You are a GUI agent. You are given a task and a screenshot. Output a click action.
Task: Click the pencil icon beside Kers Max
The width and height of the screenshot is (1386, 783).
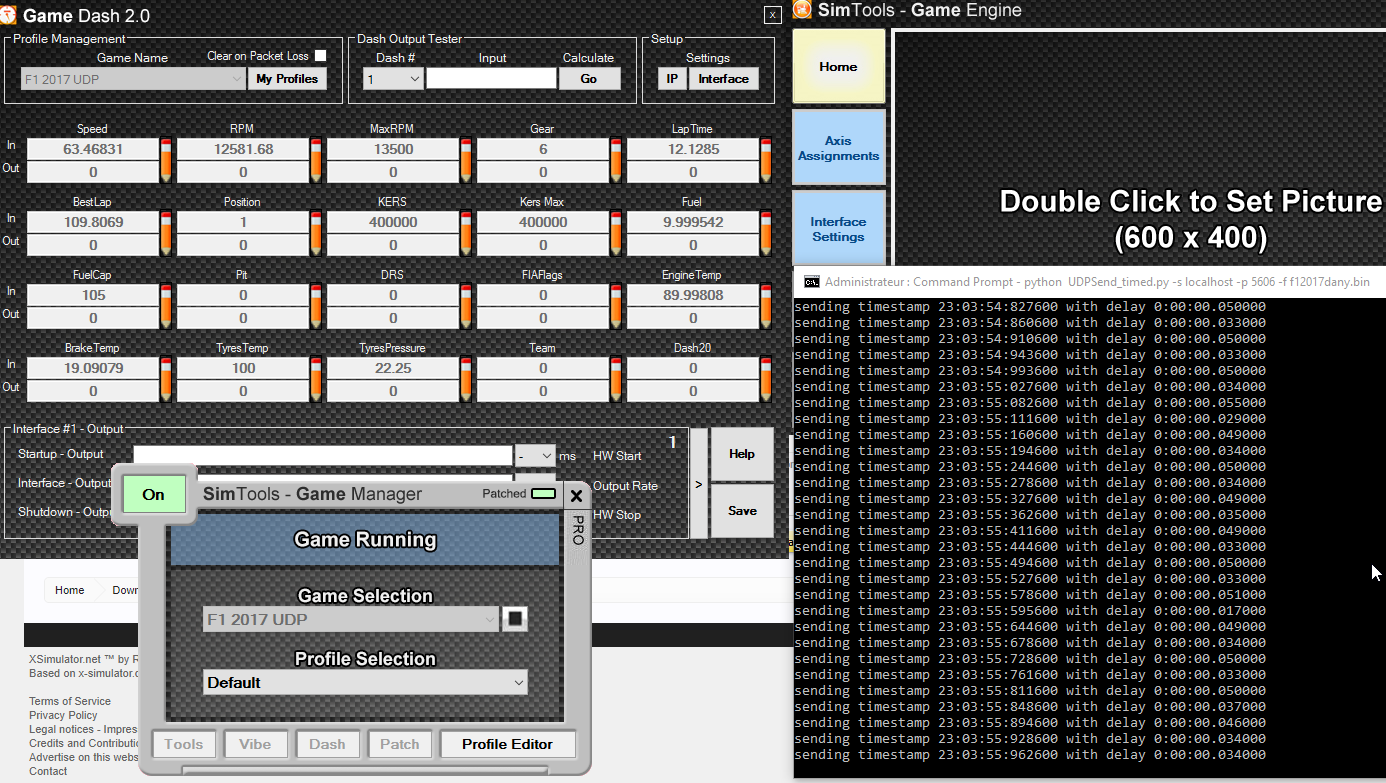[x=616, y=232]
